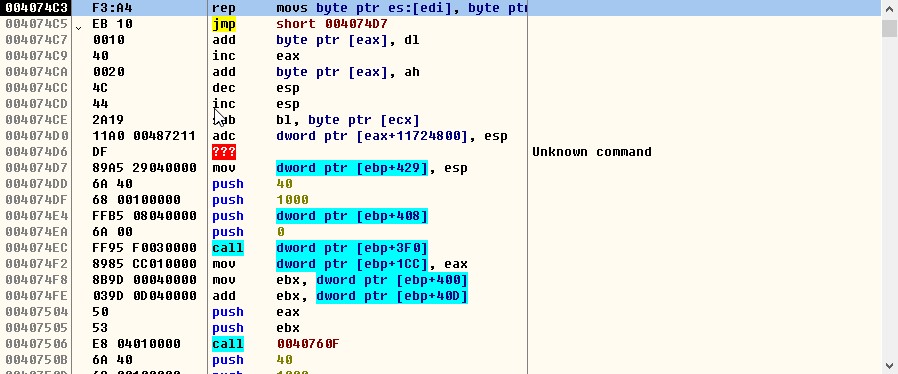Click call target 0040760F

pos(308,344)
